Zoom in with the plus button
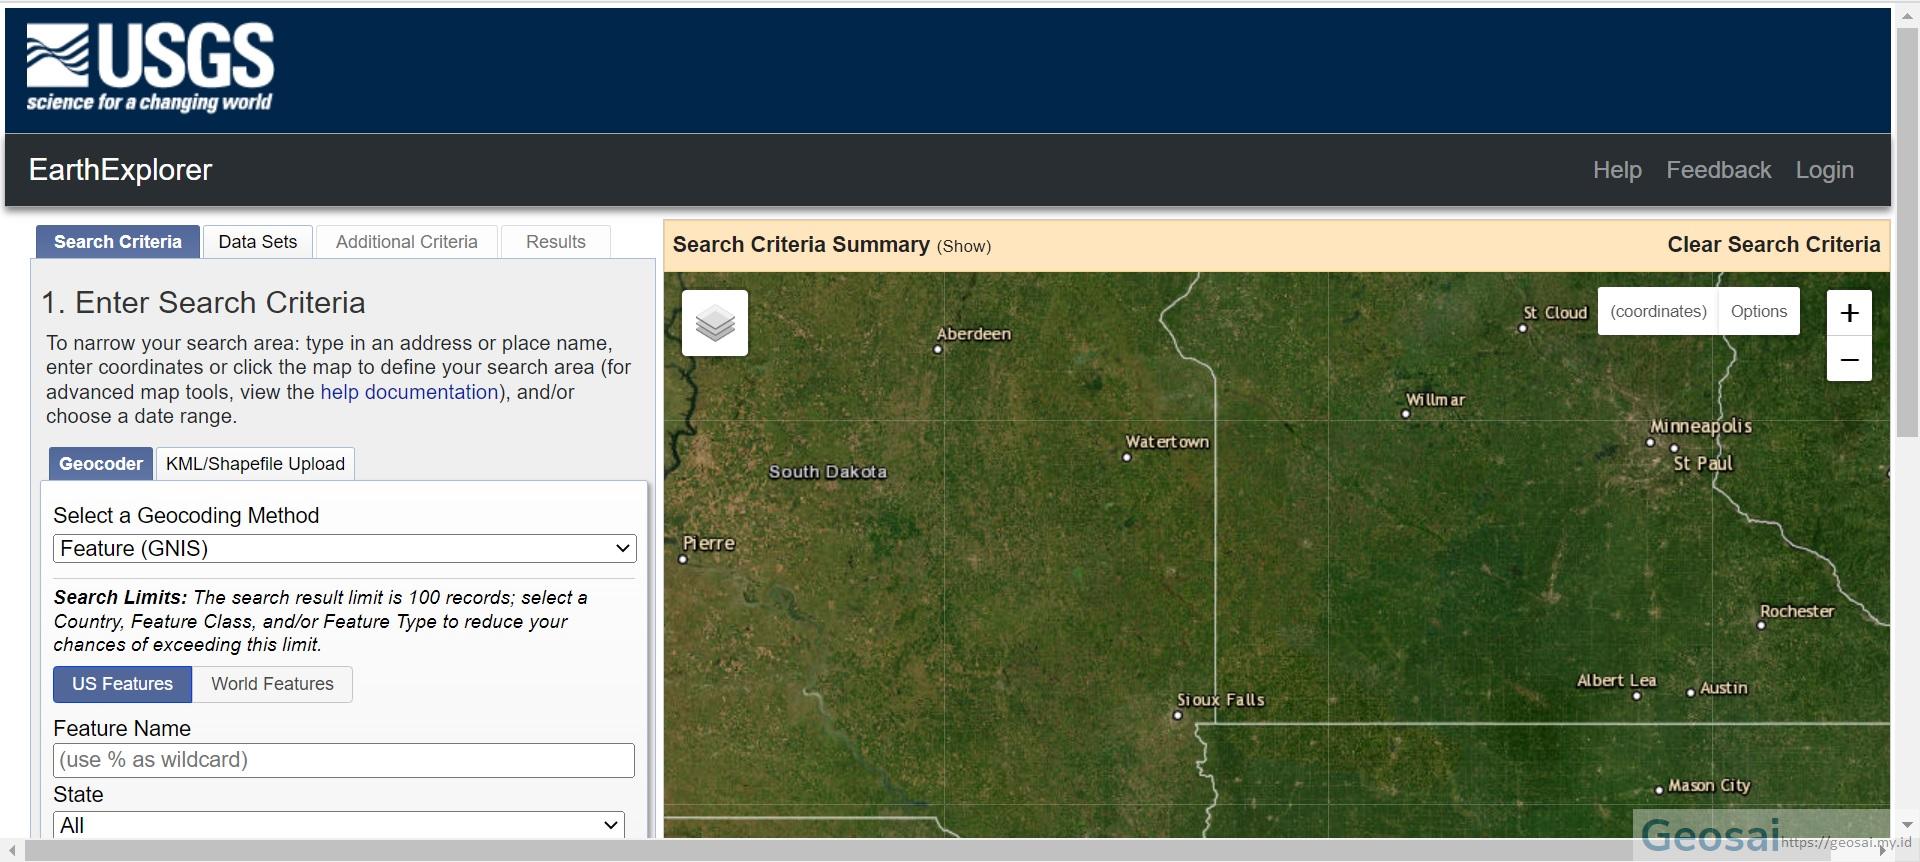This screenshot has height=862, width=1920. 1849,313
